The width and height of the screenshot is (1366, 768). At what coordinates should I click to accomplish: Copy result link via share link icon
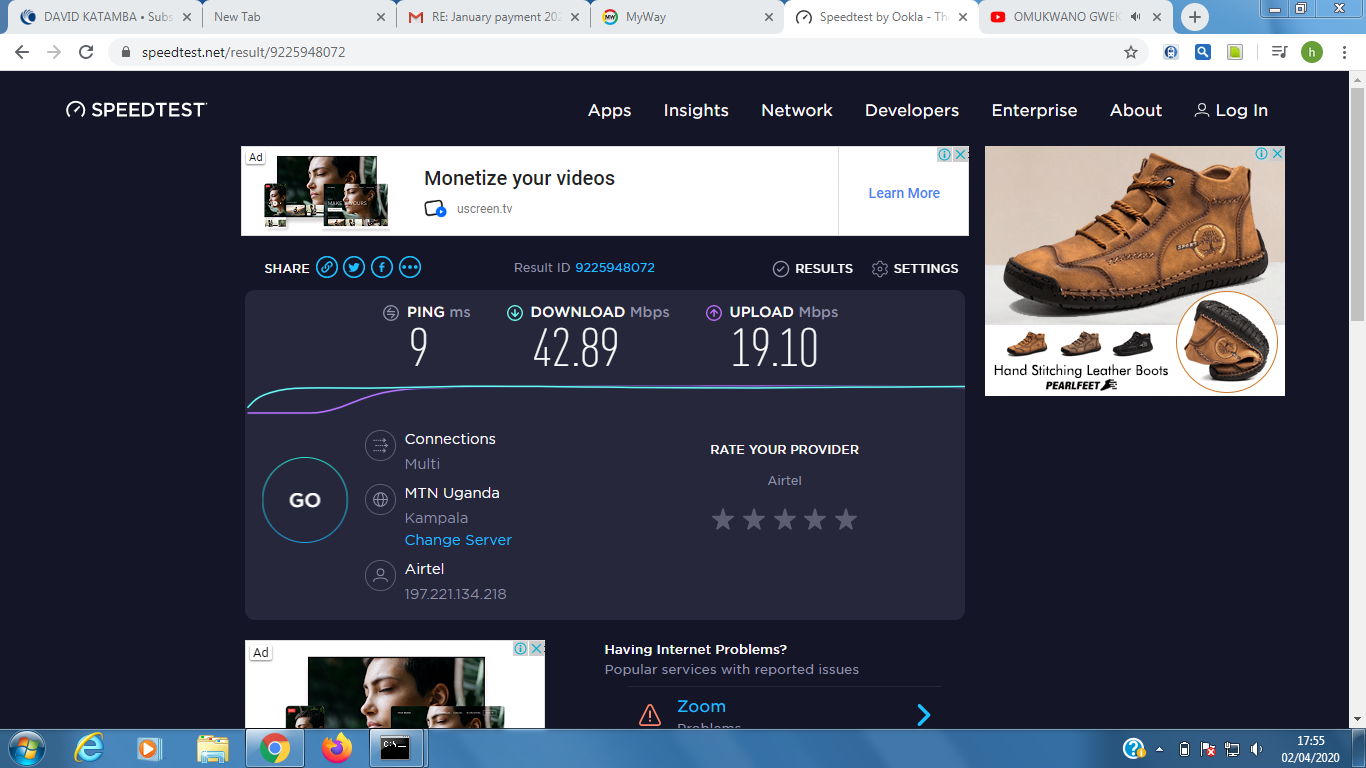tap(327, 267)
